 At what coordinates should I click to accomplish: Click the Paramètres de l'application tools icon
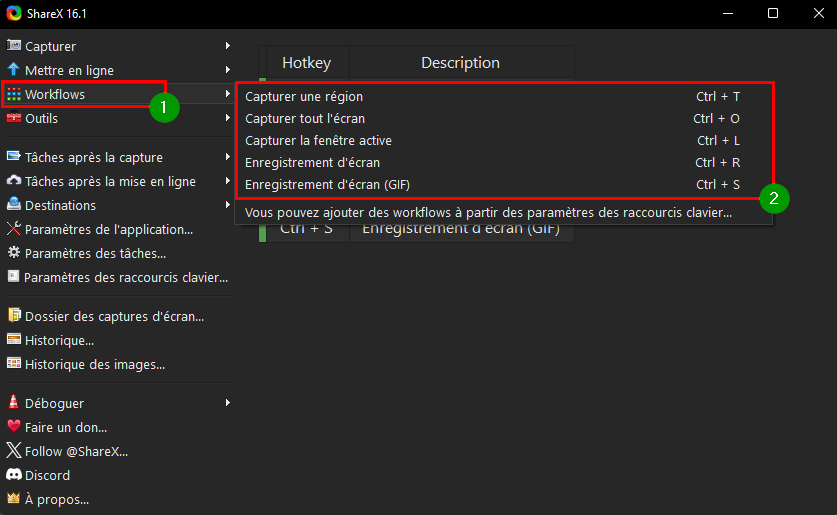coord(13,228)
